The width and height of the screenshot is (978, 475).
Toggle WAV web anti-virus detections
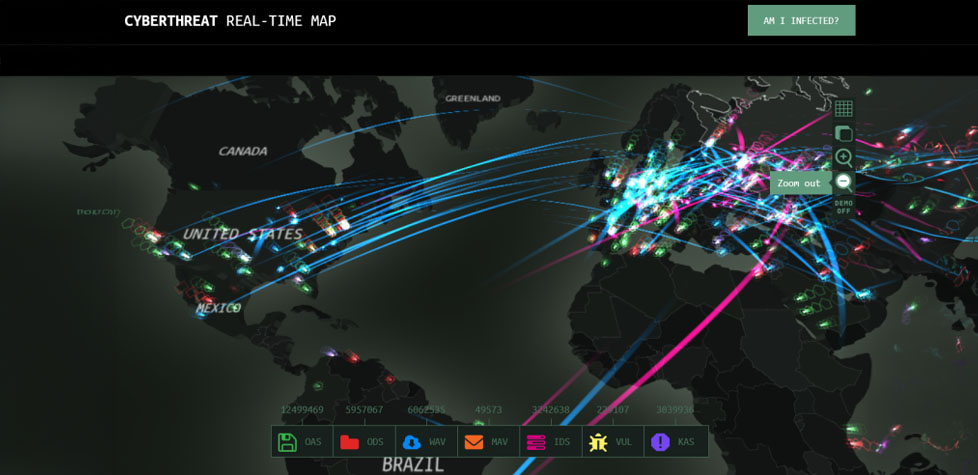point(427,441)
